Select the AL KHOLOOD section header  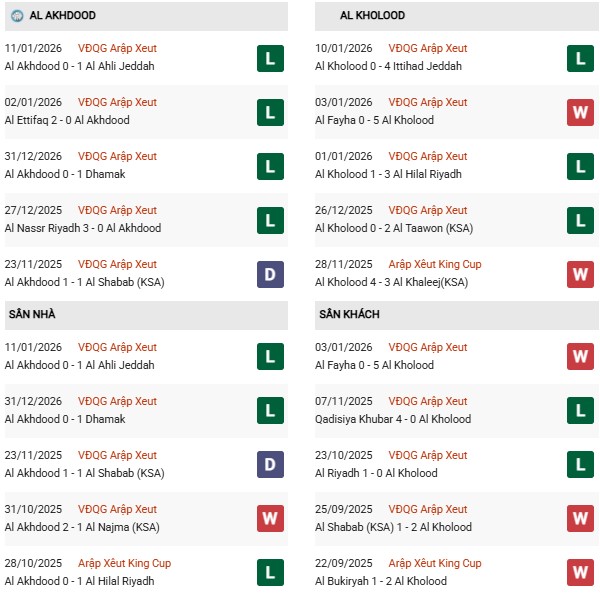[x=373, y=16]
